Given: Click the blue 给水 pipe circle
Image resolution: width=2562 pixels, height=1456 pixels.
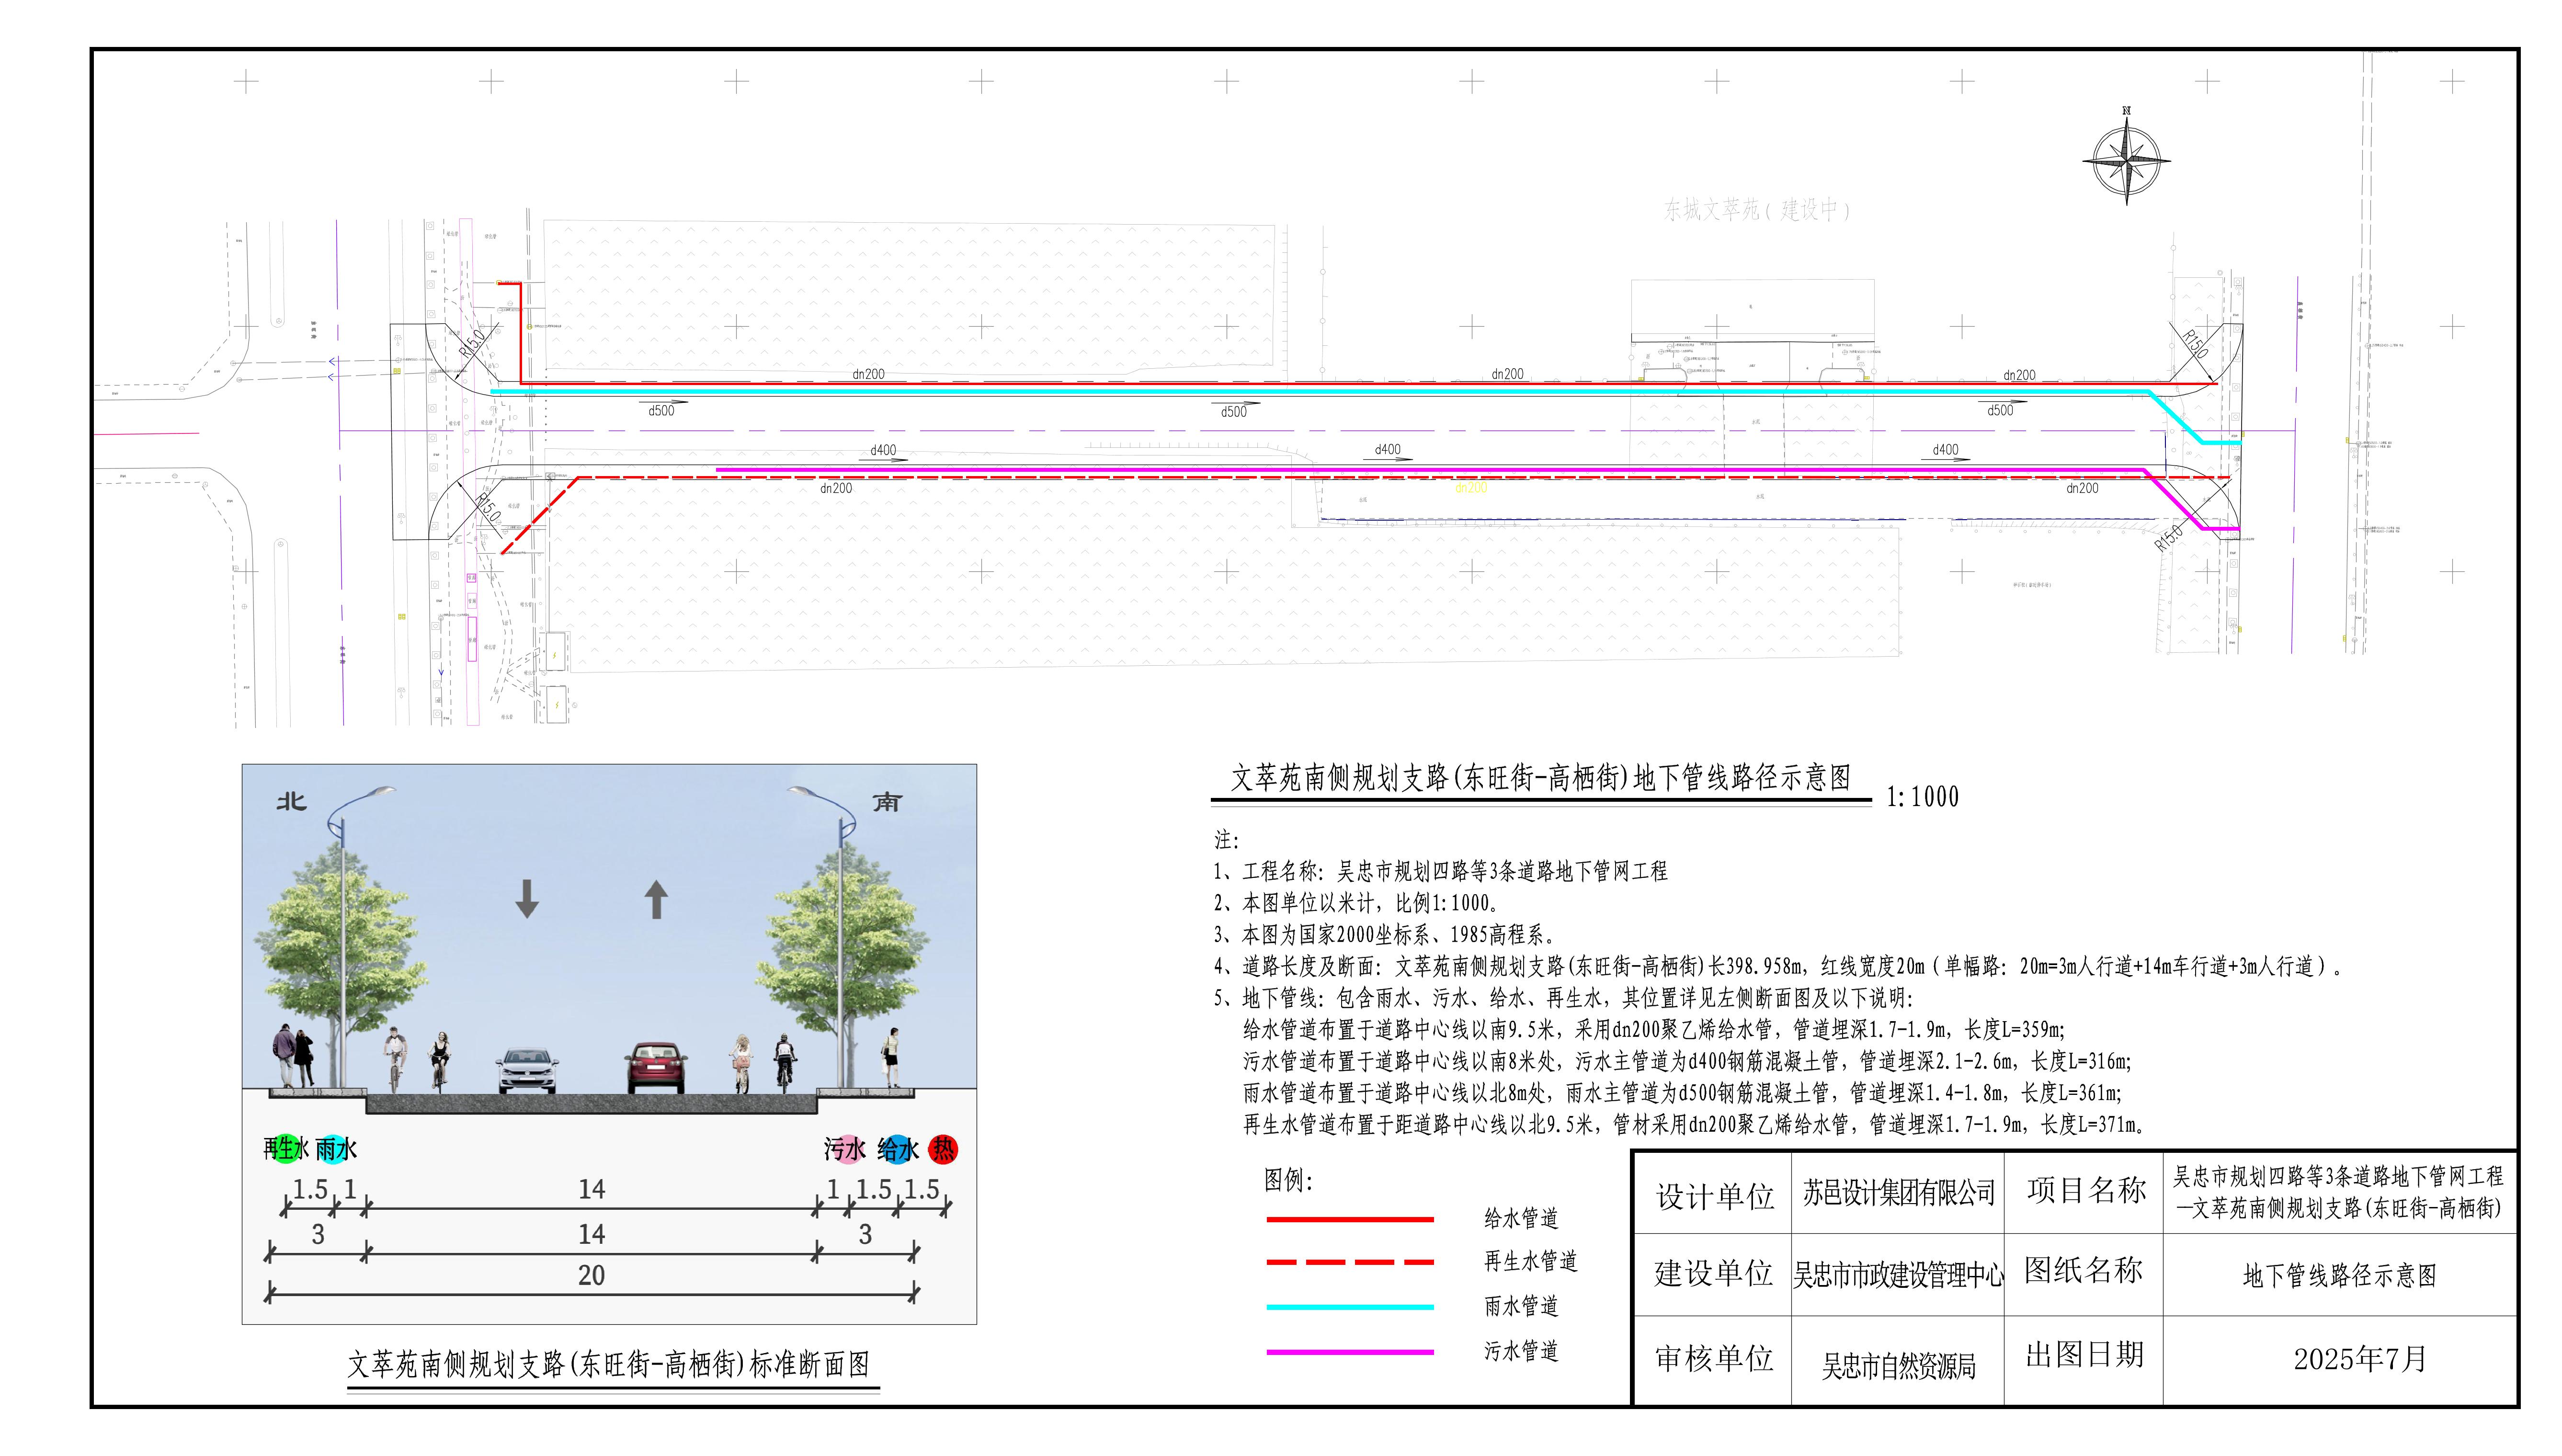Looking at the screenshot, I should [x=899, y=1149].
